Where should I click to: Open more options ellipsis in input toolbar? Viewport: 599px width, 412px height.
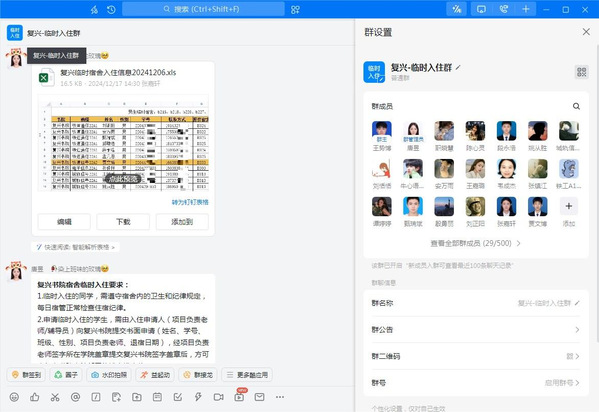(280, 397)
